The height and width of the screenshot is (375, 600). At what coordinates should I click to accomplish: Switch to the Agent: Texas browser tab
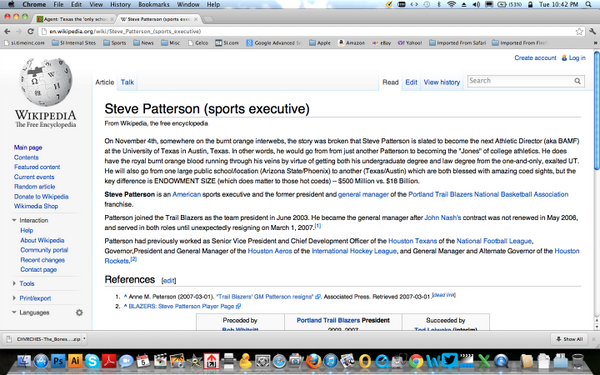[75, 19]
